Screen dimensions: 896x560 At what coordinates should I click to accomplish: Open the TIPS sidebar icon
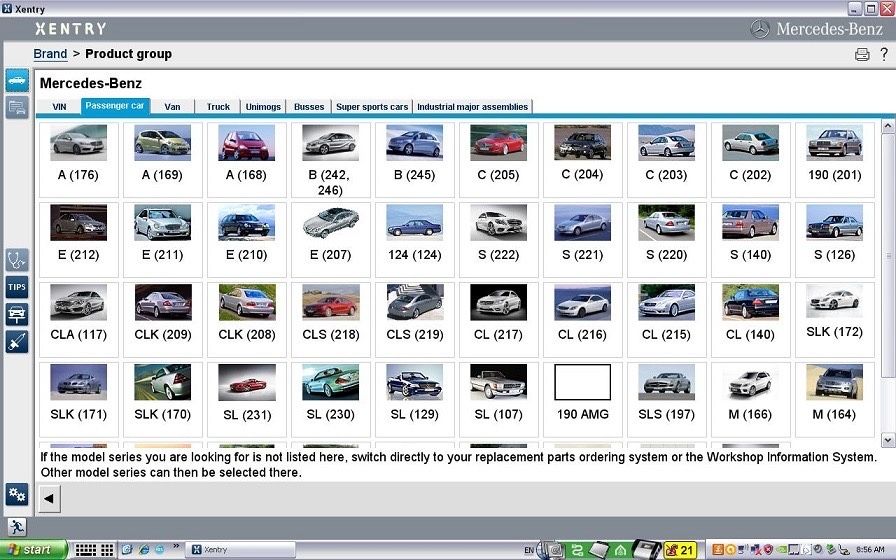click(17, 287)
